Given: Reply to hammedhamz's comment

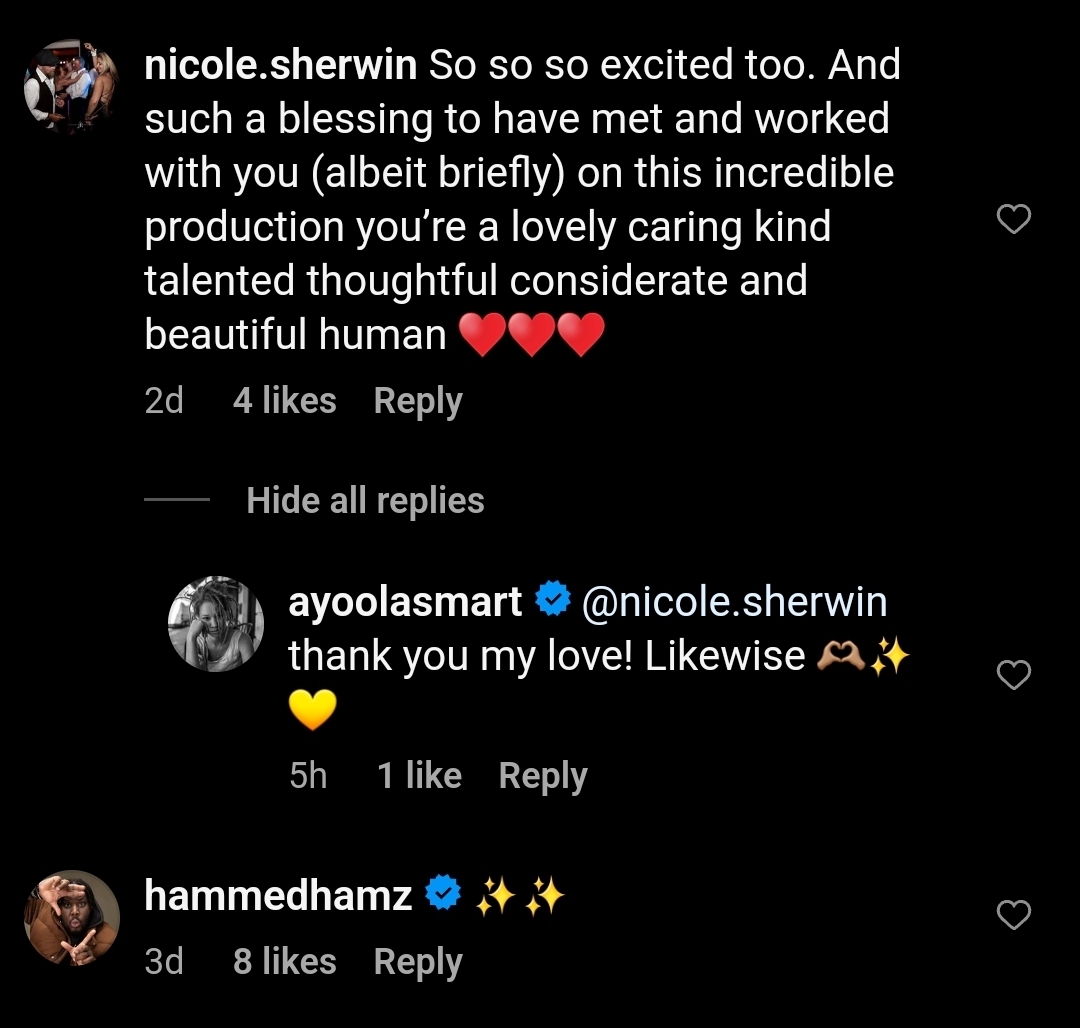Looking at the screenshot, I should tap(418, 962).
